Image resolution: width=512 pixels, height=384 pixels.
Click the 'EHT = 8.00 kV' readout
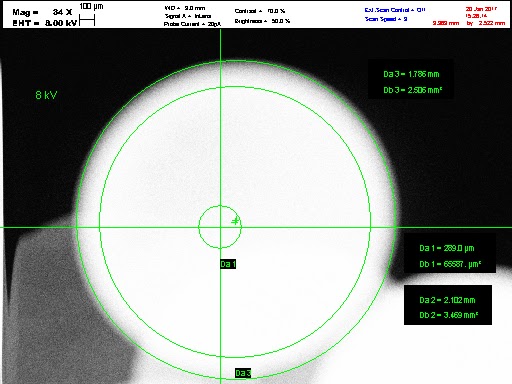tap(45, 23)
